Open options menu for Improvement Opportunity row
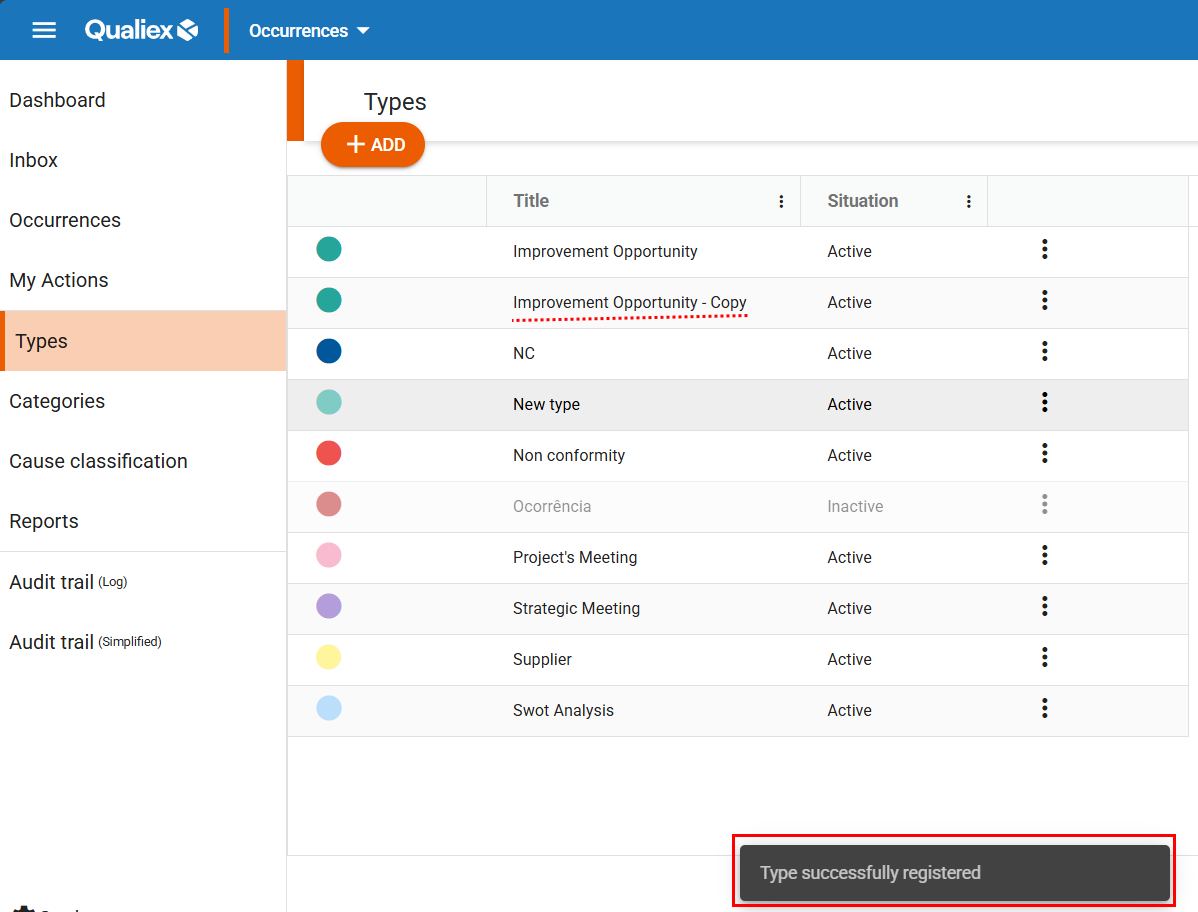 pyautogui.click(x=1044, y=250)
